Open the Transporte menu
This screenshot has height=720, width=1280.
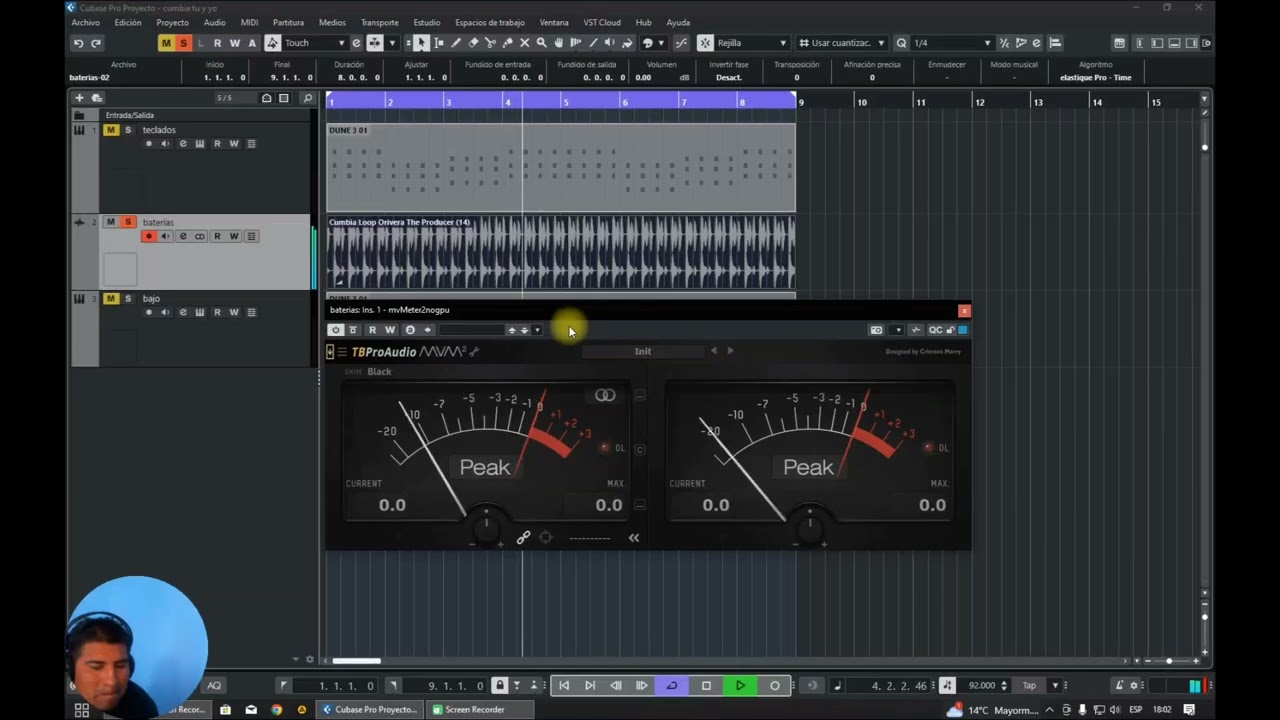point(379,22)
